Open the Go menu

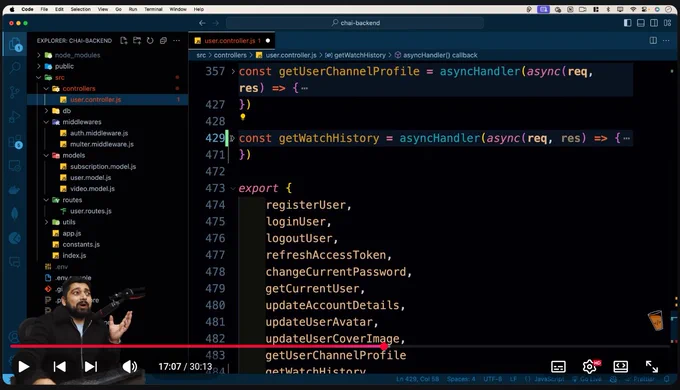click(118, 9)
